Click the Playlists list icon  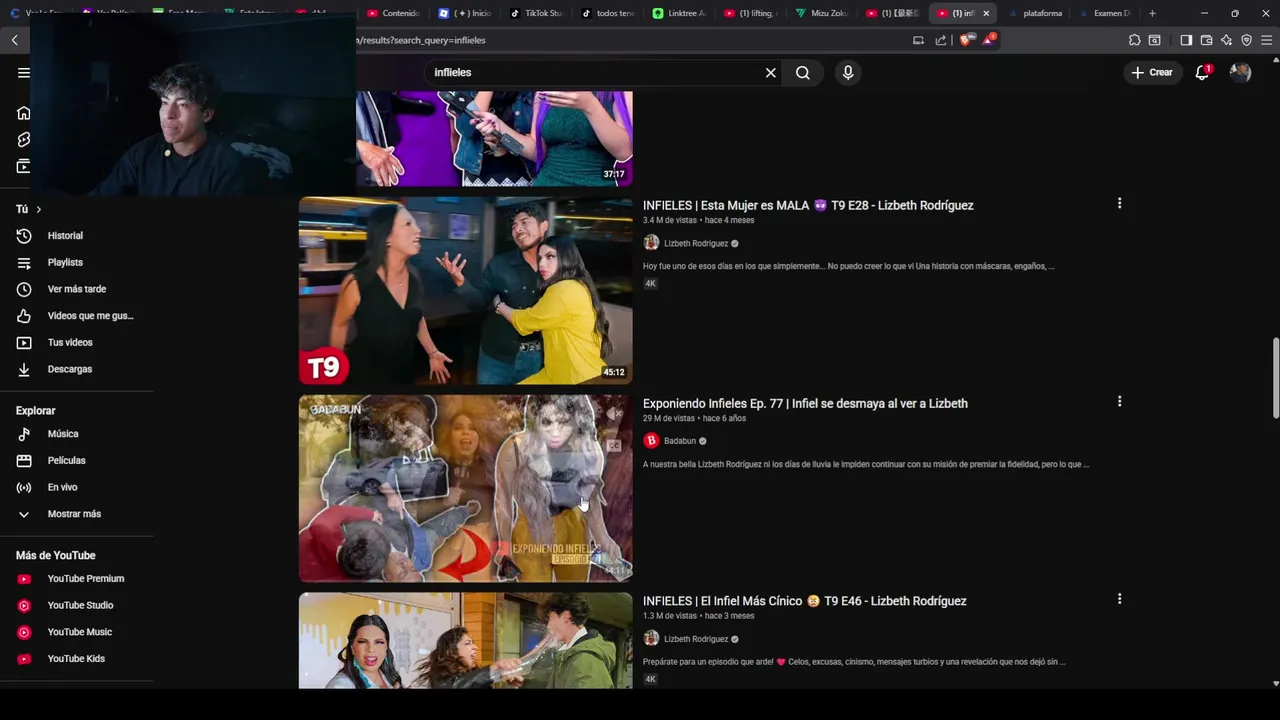tap(24, 262)
